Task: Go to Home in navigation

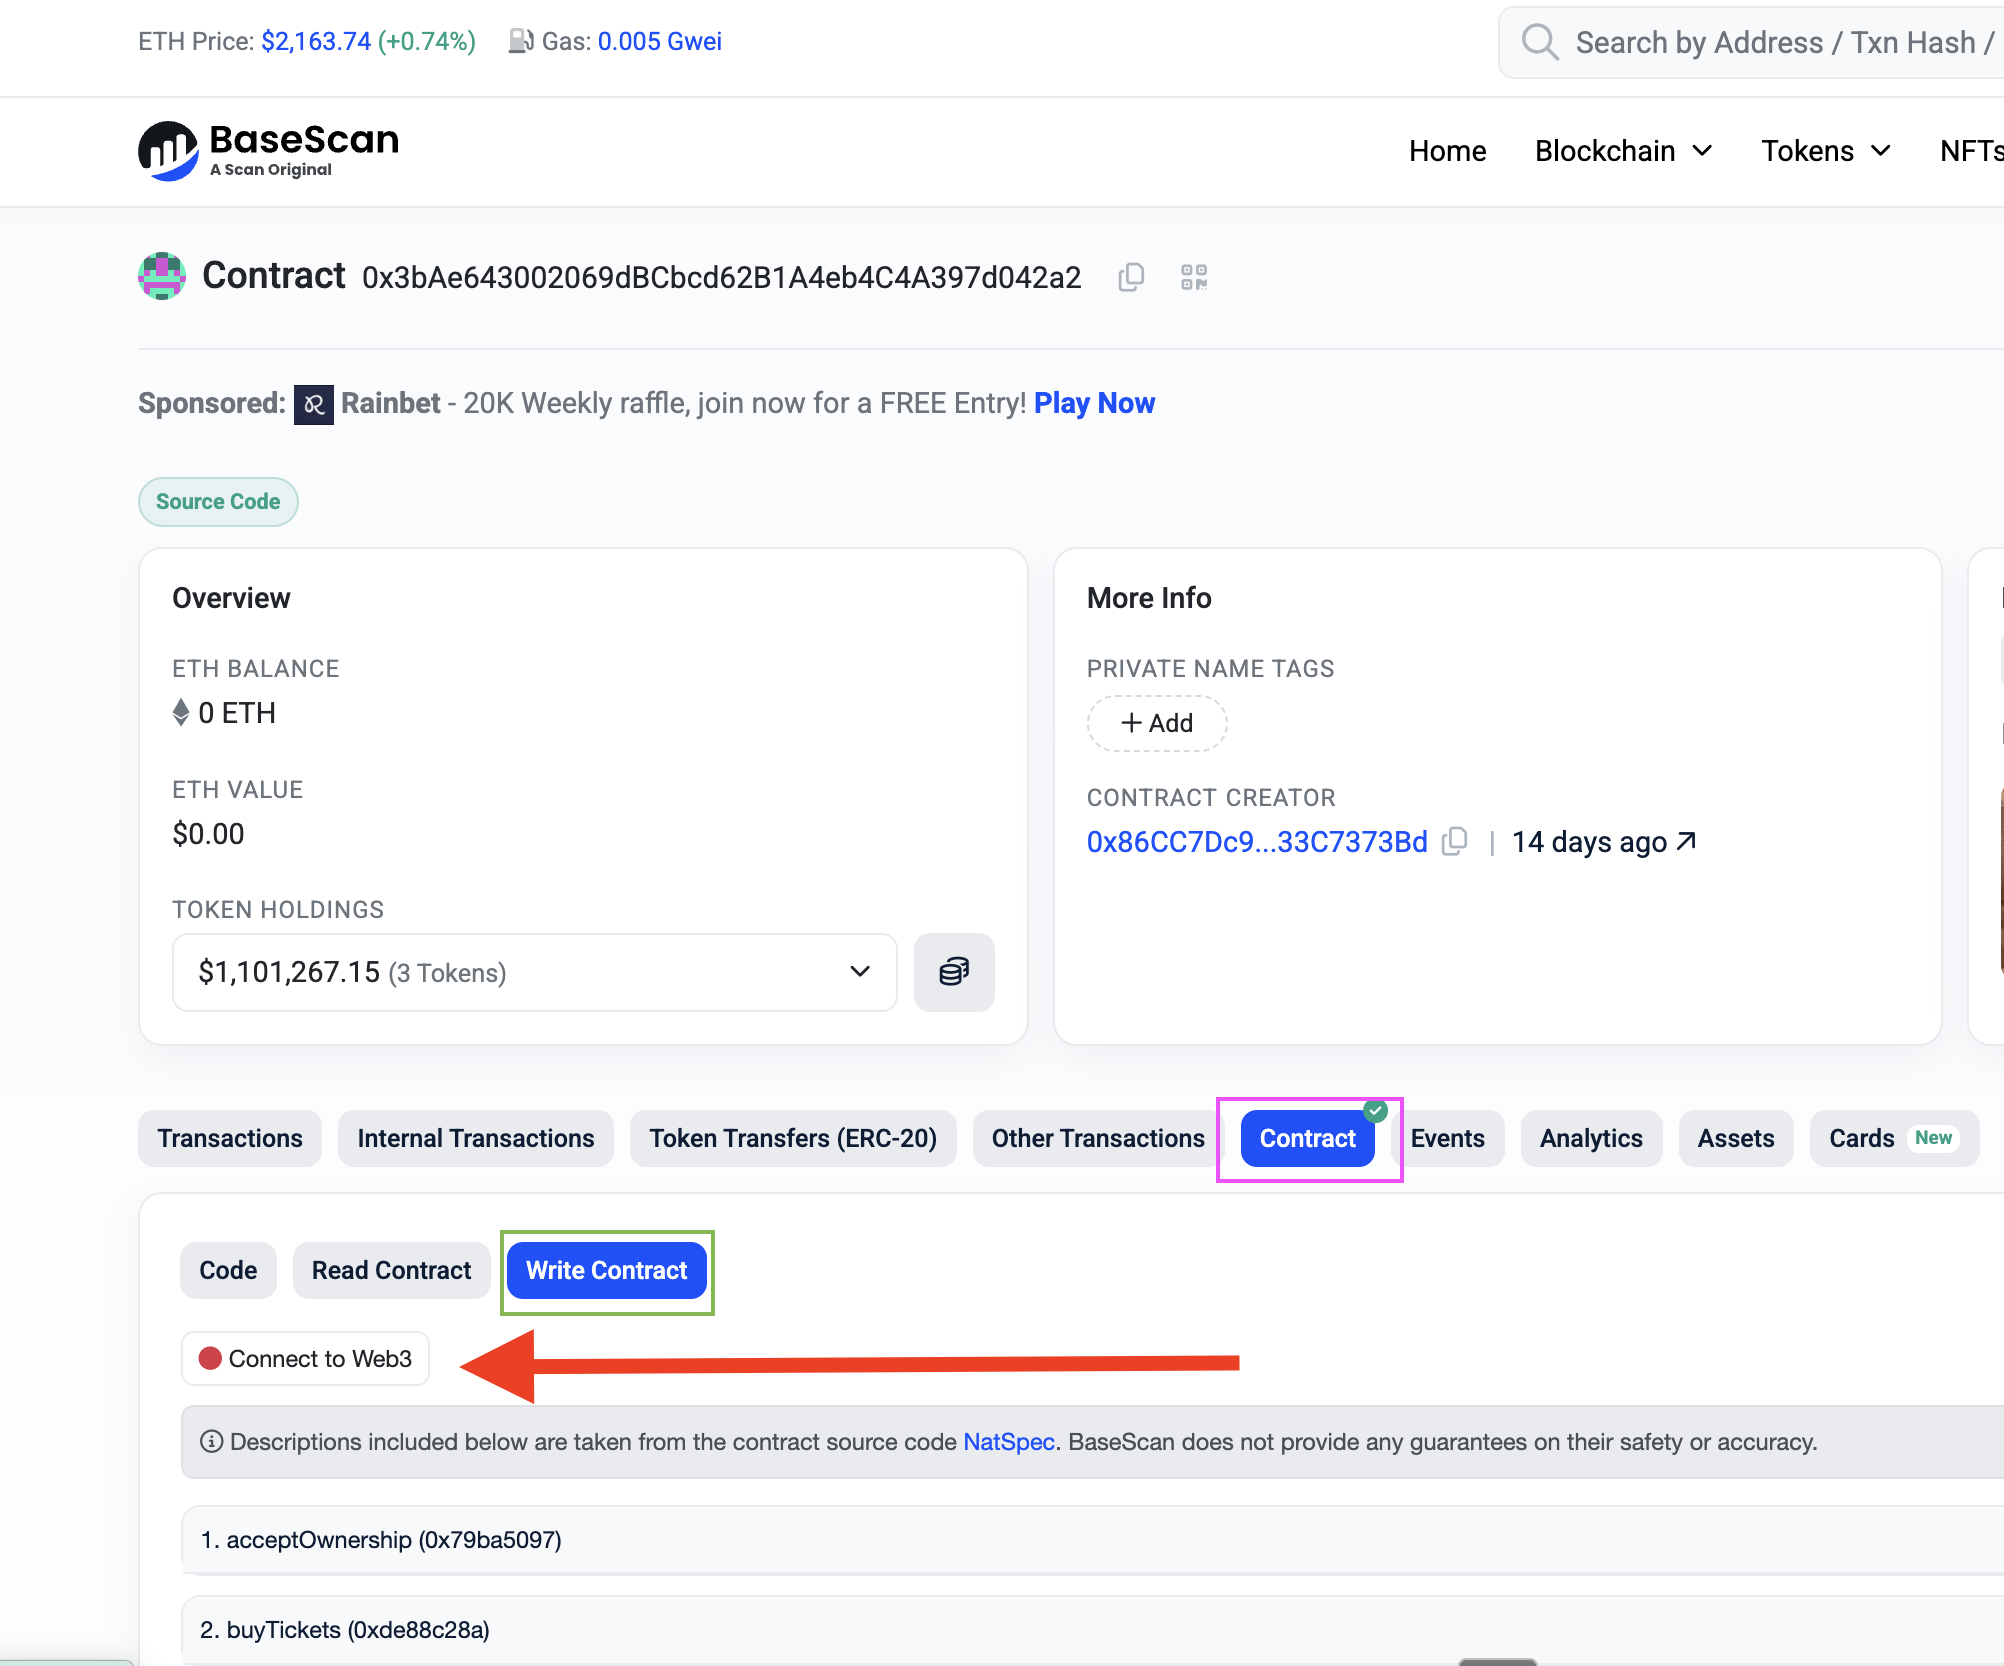Action: (x=1447, y=151)
